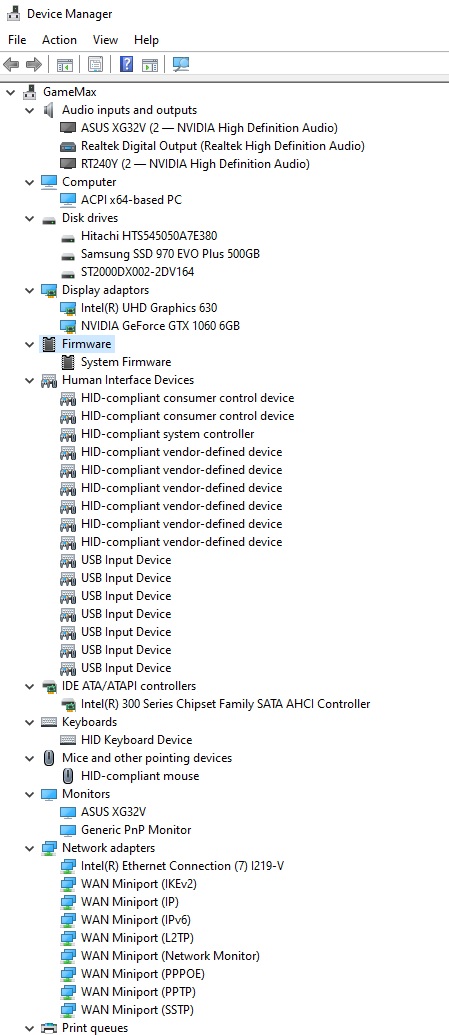Image resolution: width=449 pixels, height=1035 pixels.
Task: Select WAN Miniport (PPPOE)
Action: point(143,974)
